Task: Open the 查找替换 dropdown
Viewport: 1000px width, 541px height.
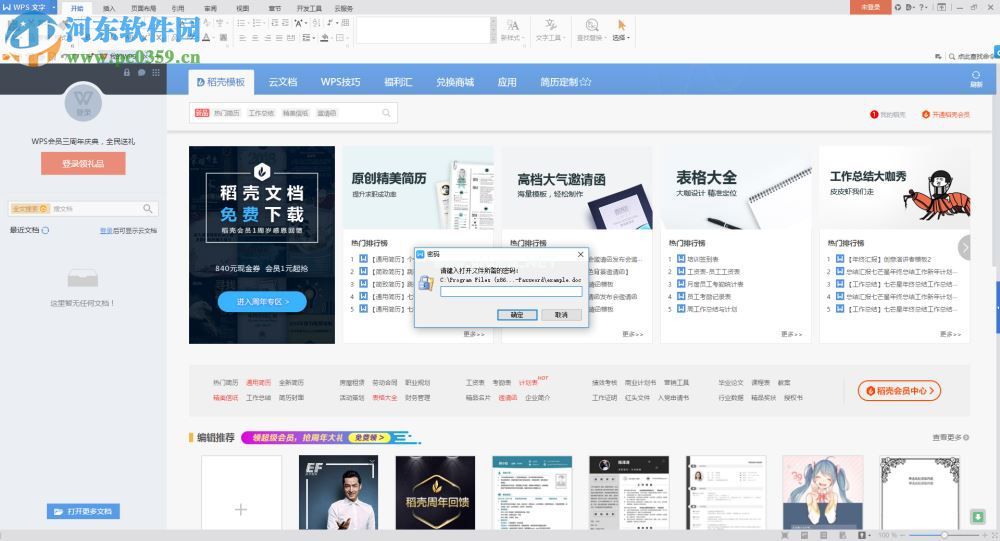Action: (592, 30)
